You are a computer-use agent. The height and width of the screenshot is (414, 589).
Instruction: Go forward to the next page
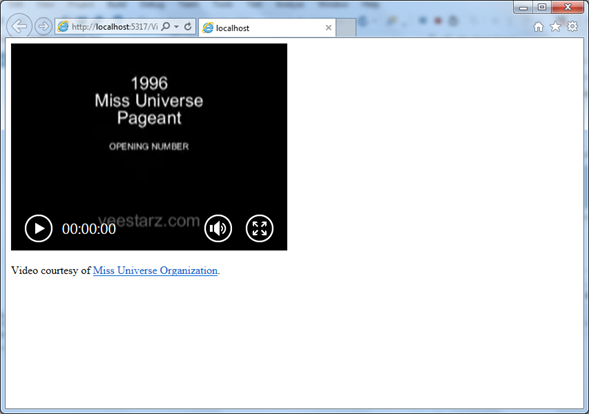click(43, 26)
